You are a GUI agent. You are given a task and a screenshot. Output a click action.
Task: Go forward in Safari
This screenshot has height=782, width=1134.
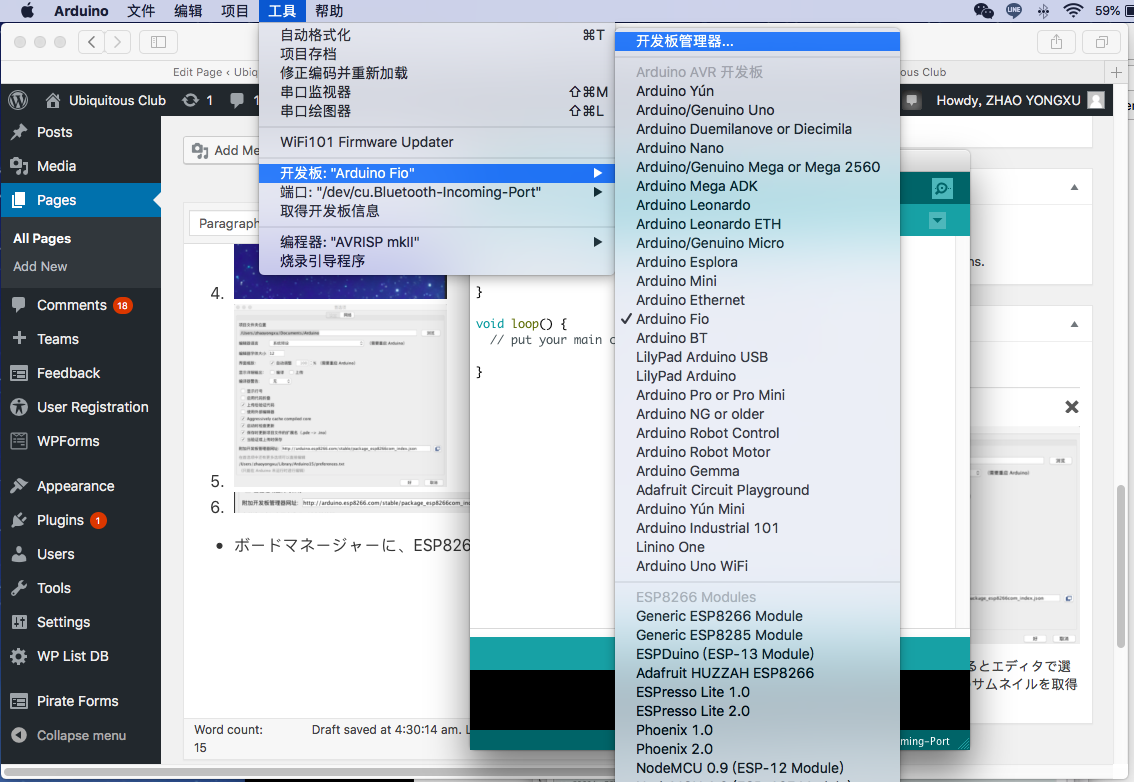click(118, 42)
